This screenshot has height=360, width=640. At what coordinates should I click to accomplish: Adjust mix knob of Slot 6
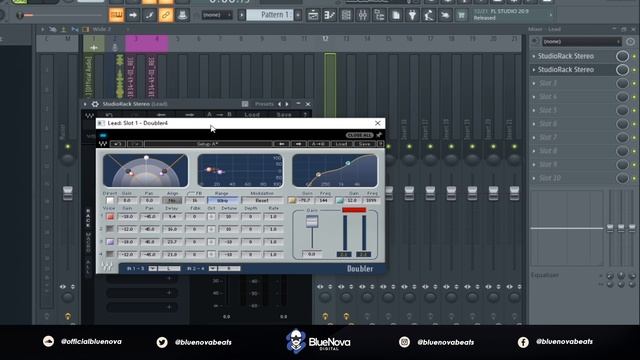coord(622,124)
